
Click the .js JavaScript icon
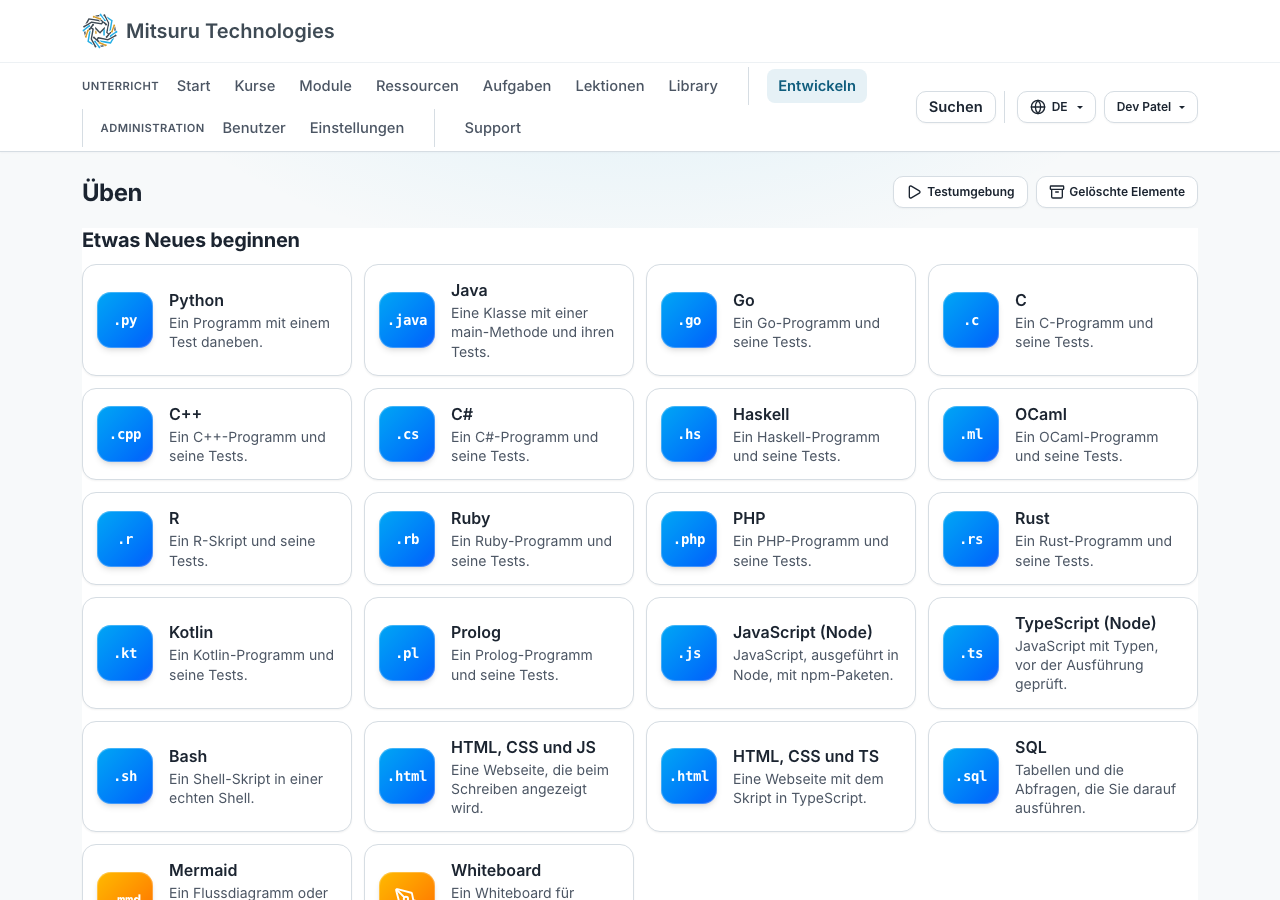[x=689, y=653]
